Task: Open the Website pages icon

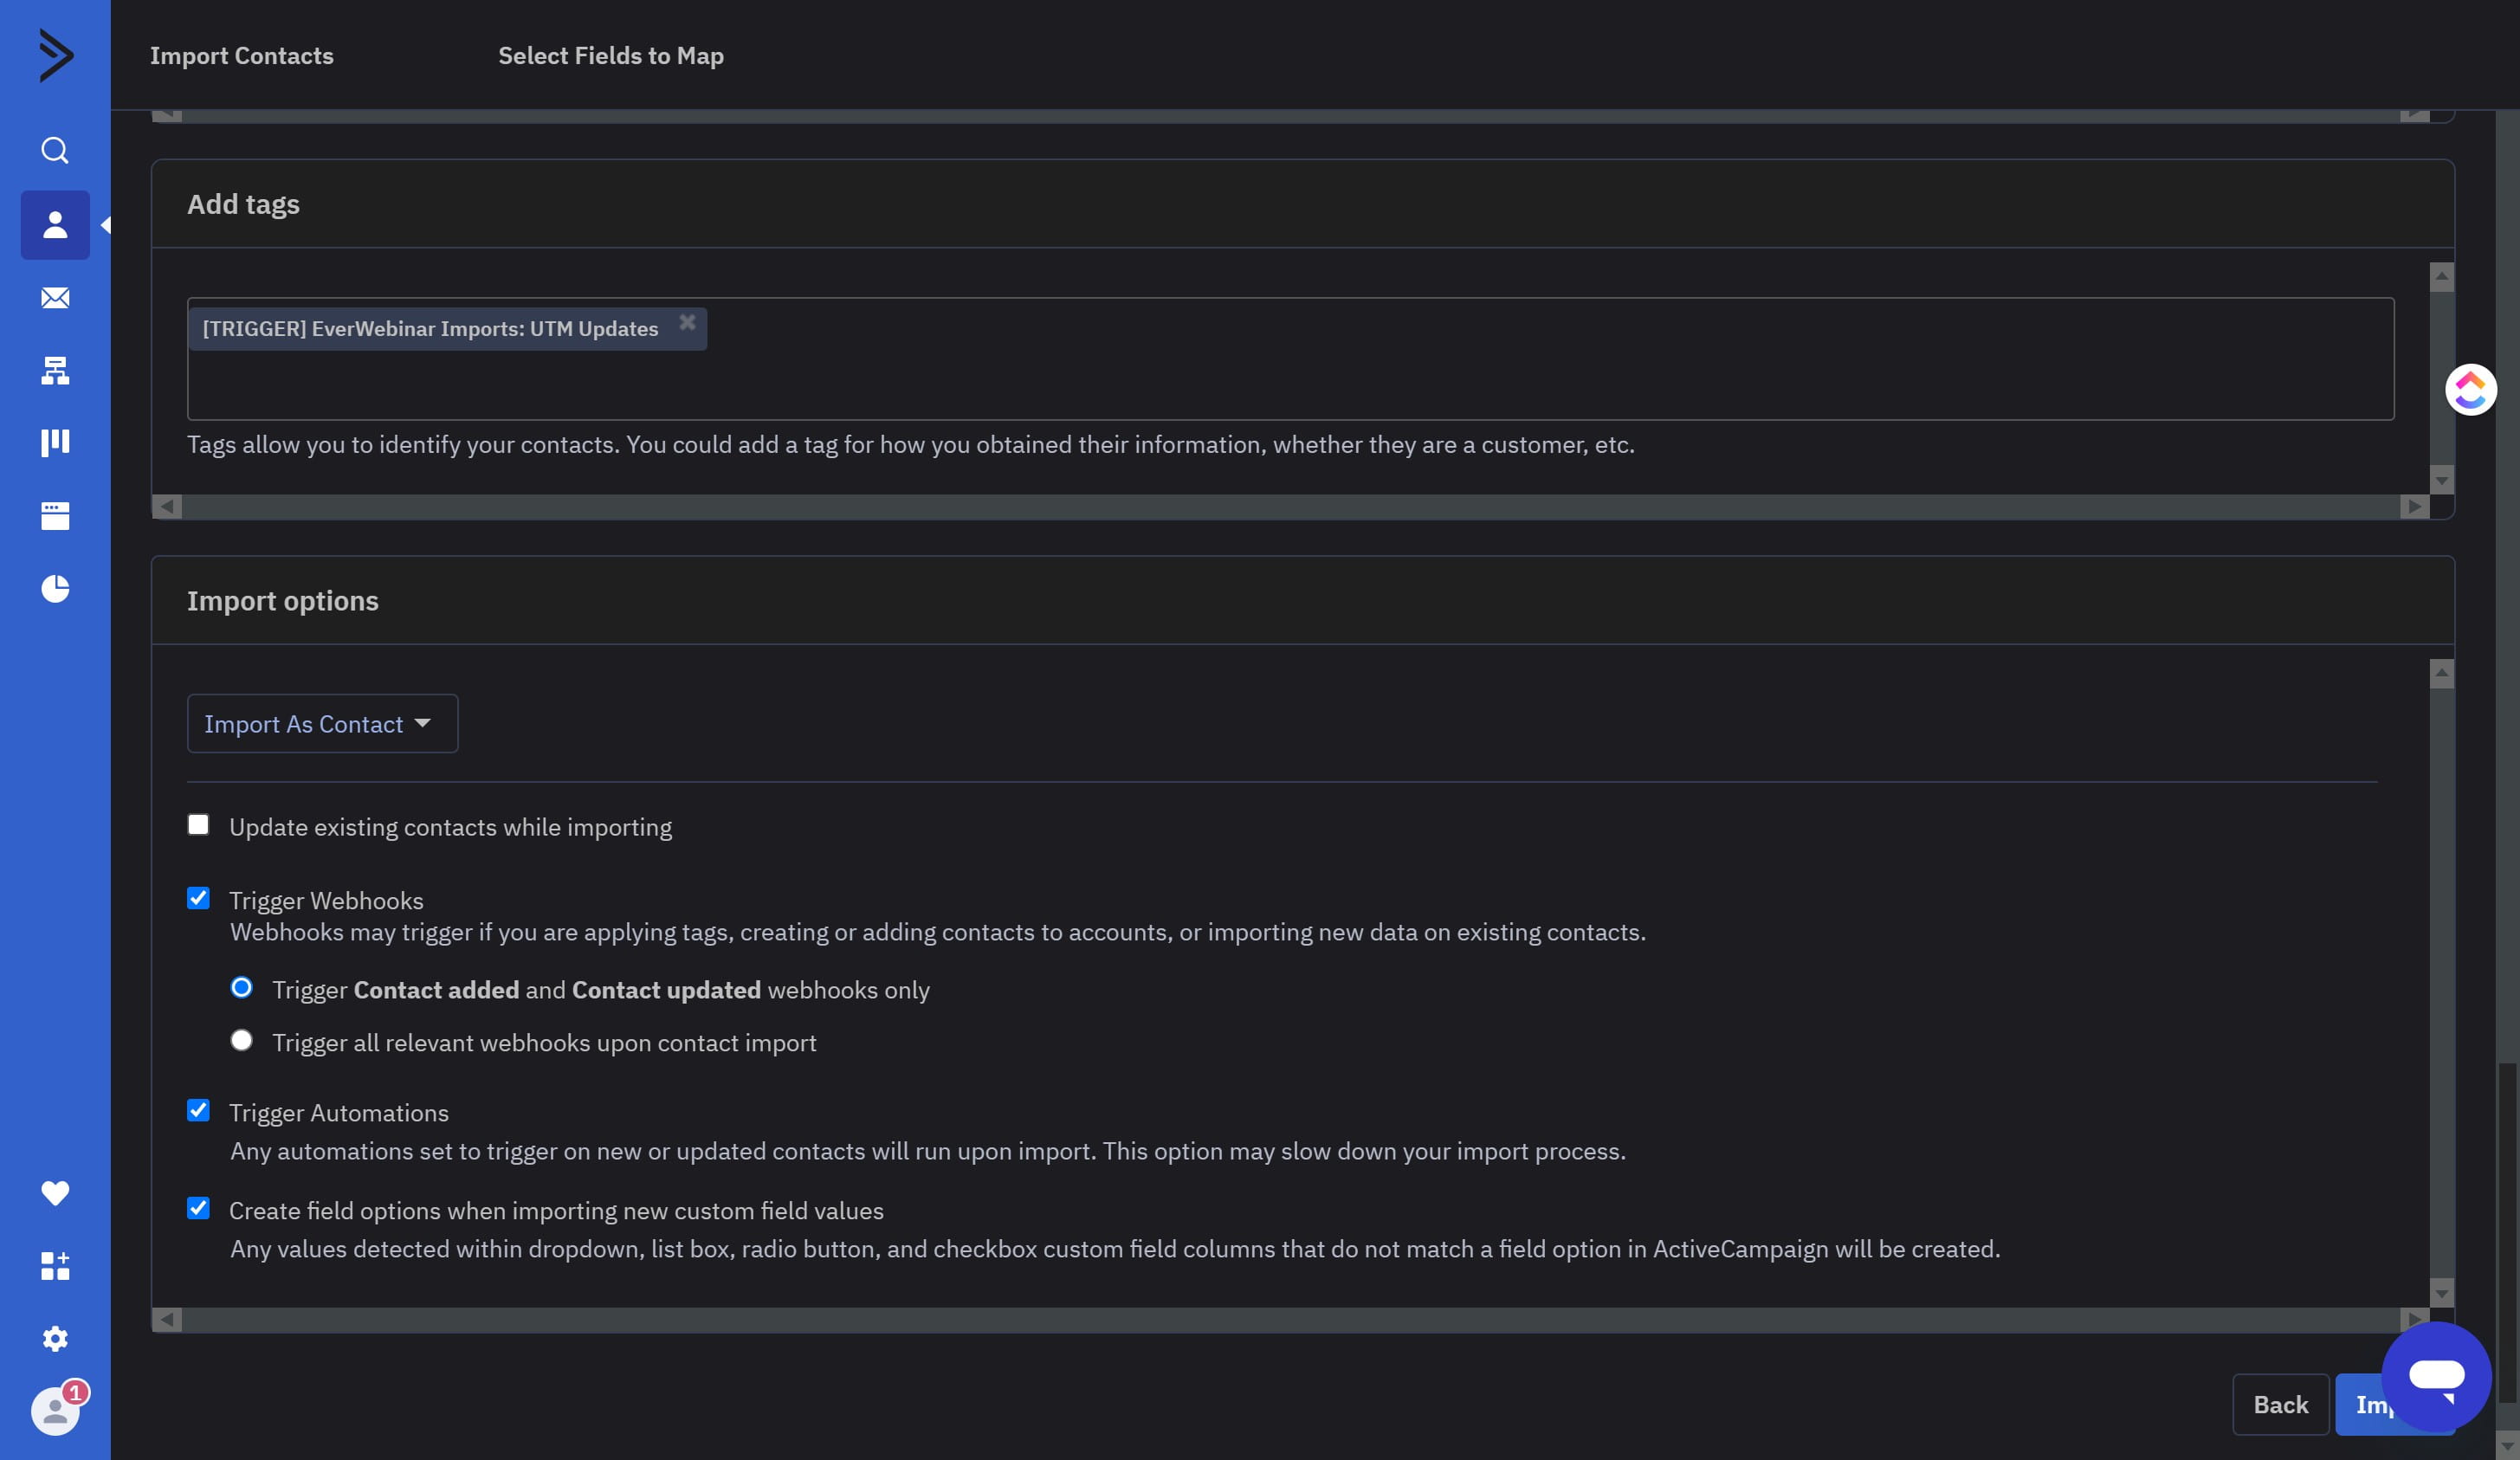Action: point(55,515)
